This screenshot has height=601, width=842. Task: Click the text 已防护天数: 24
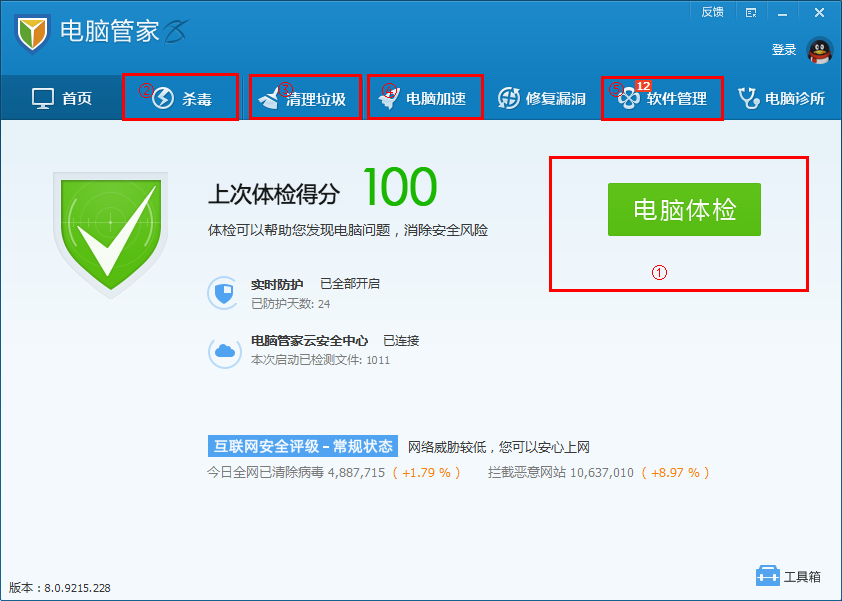291,304
